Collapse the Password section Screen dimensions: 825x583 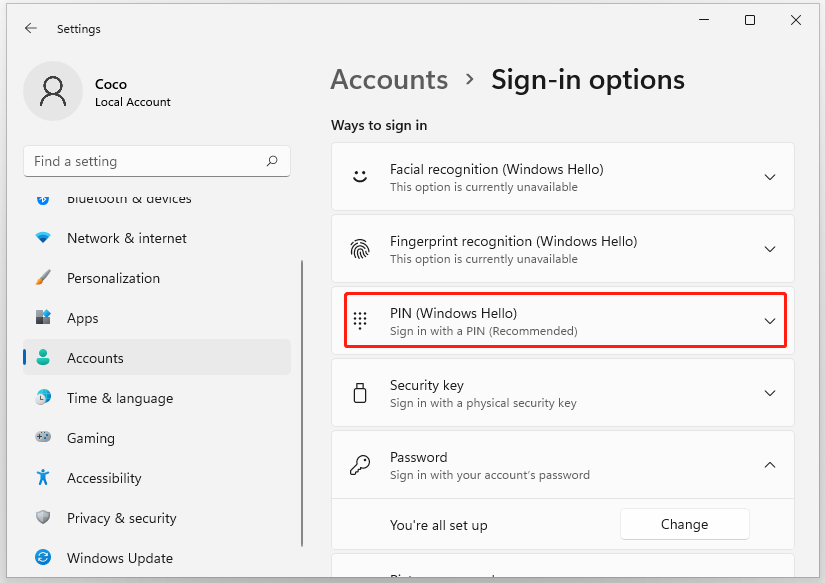769,465
